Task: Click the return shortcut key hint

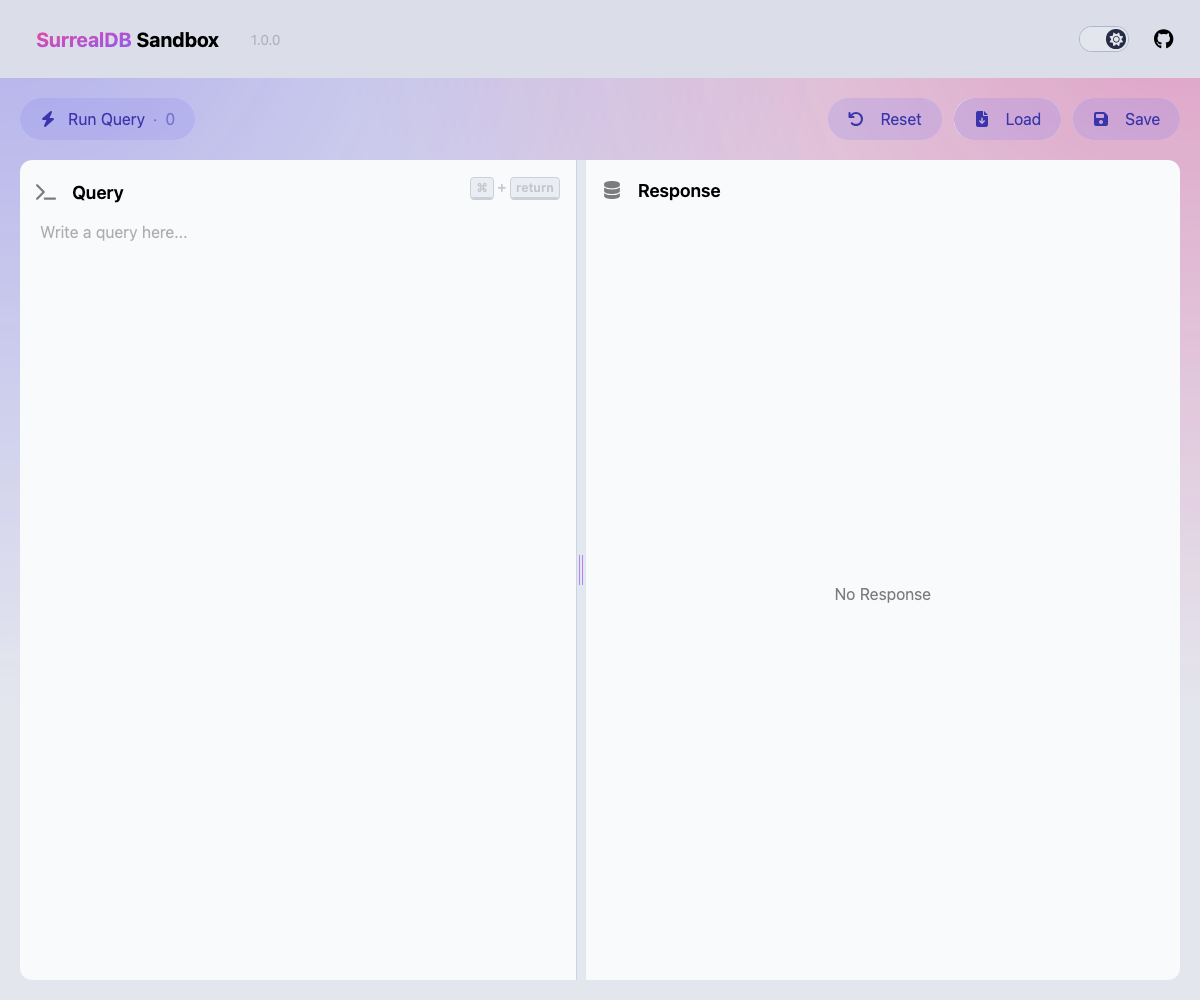Action: (534, 188)
